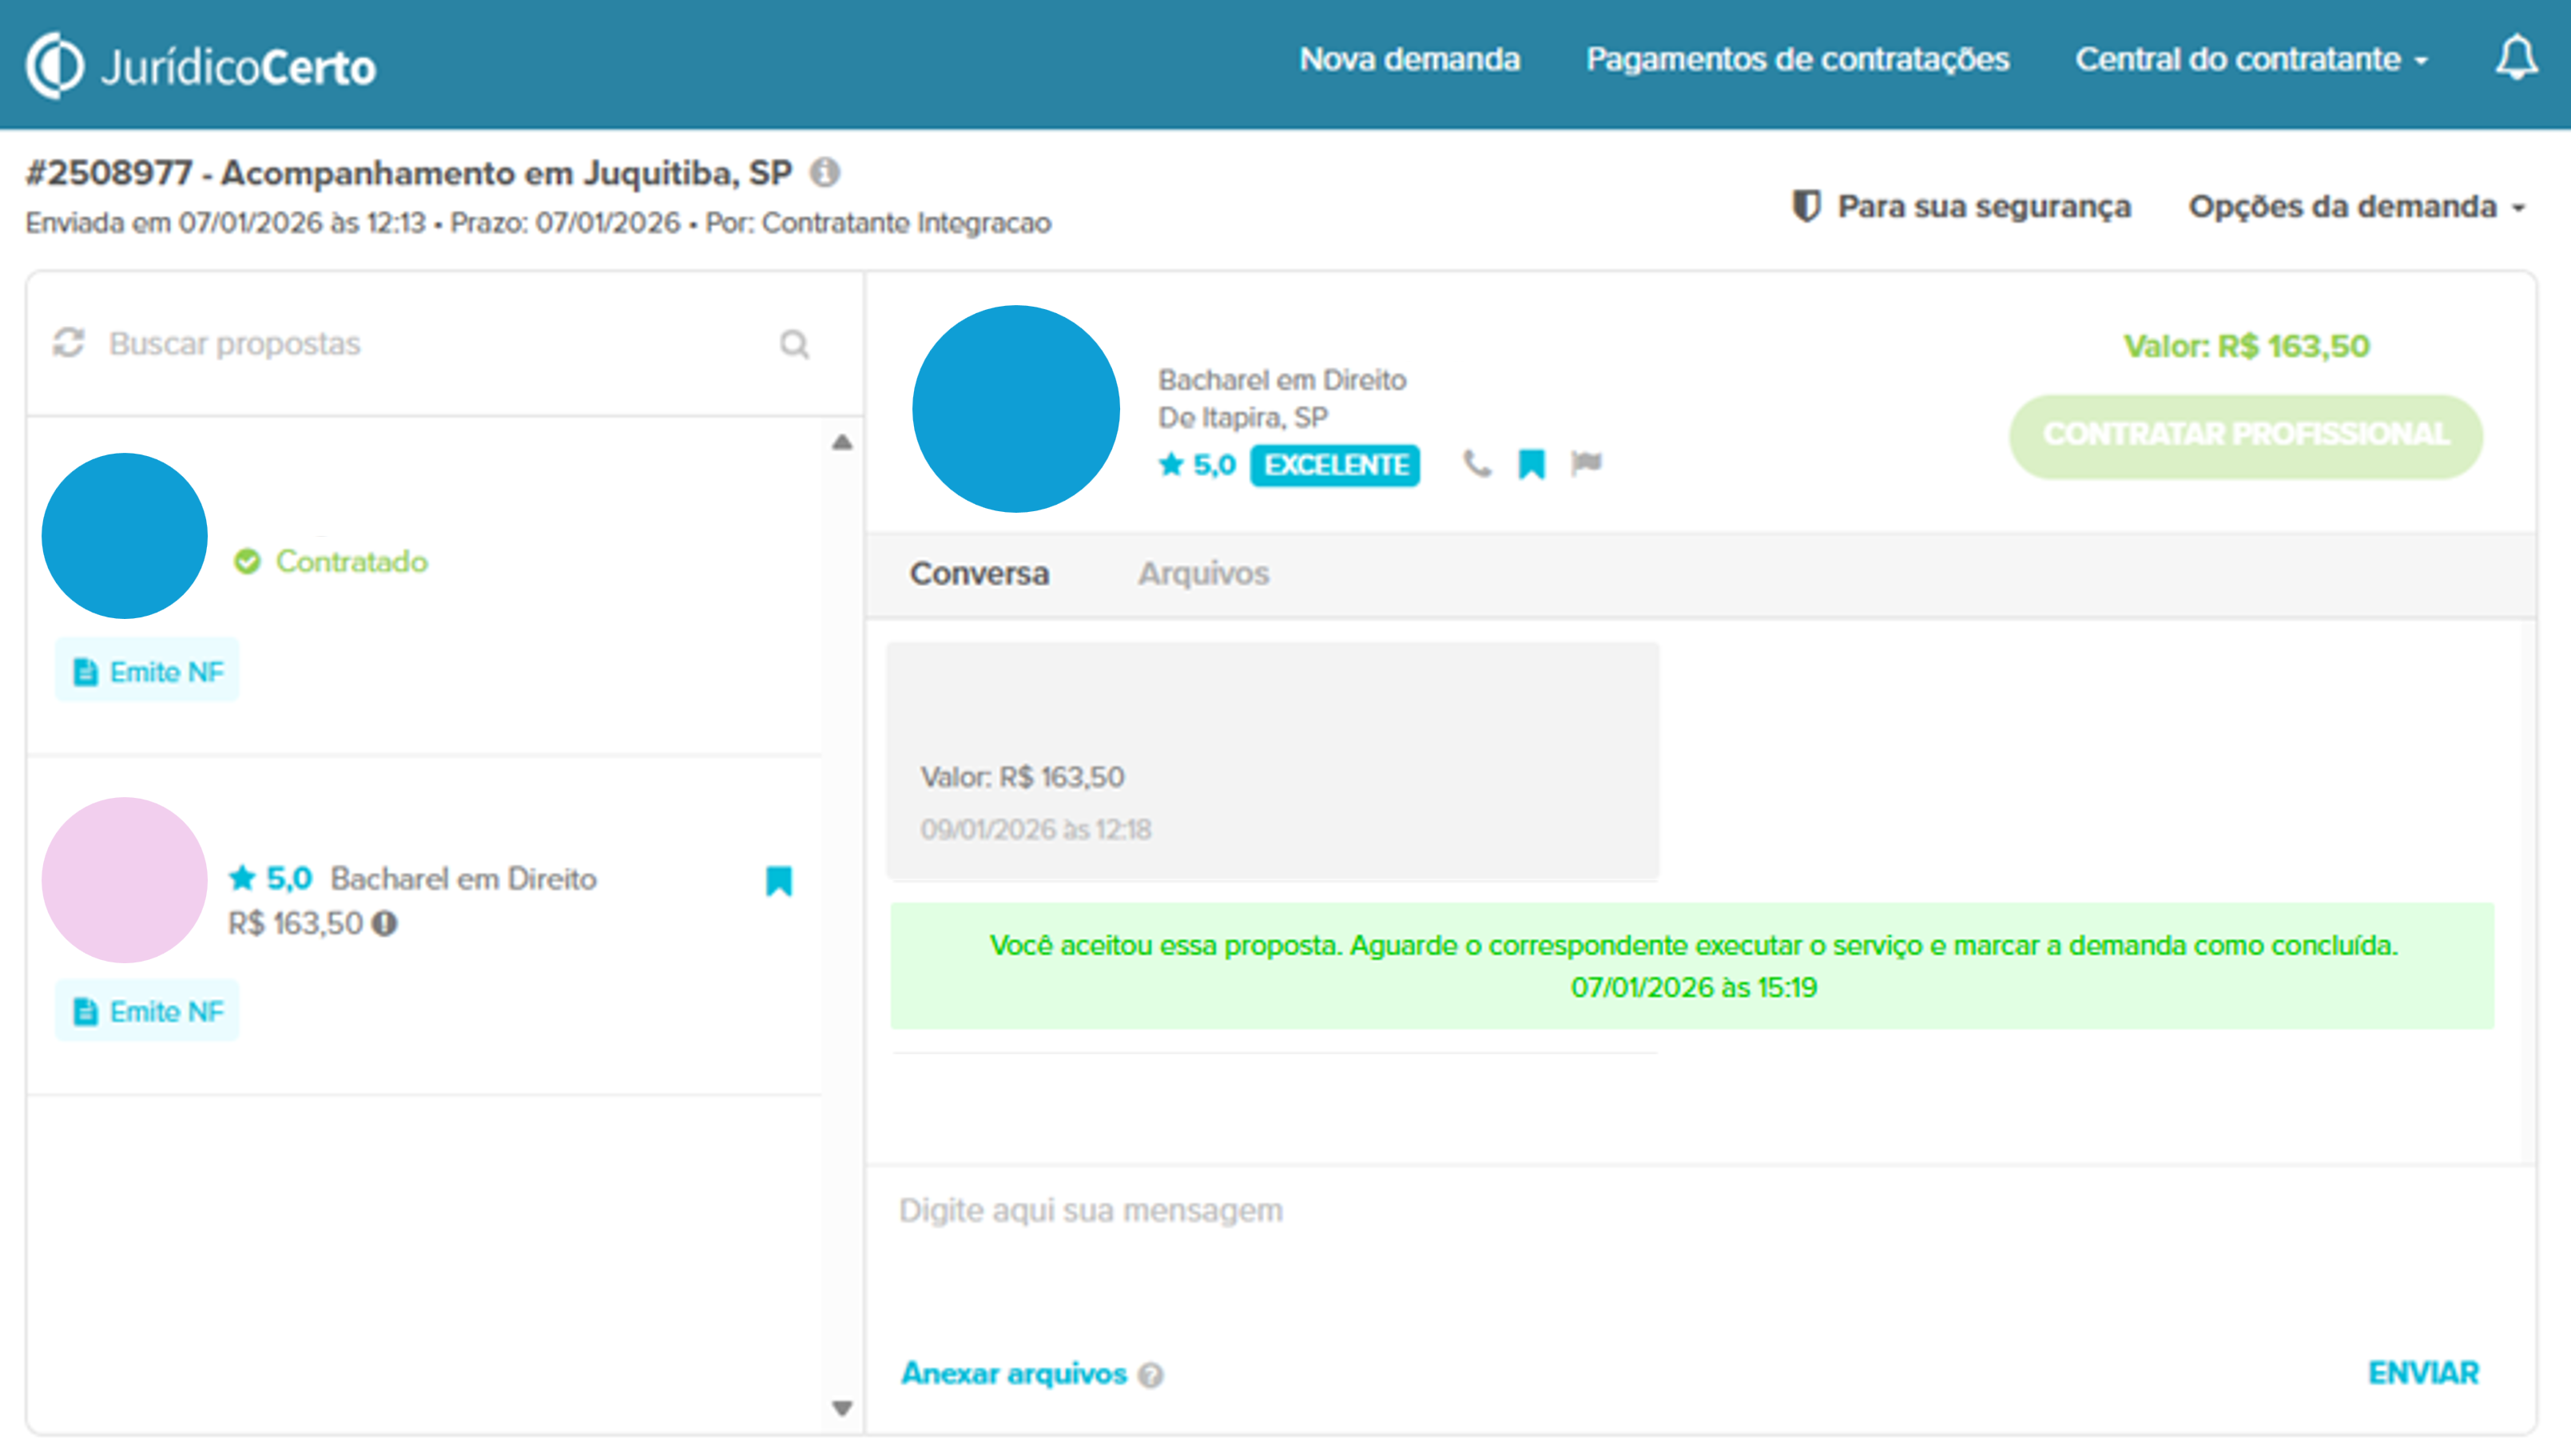The height and width of the screenshot is (1456, 2571).
Task: Toggle bookmark on second proposal card
Action: (x=779, y=880)
